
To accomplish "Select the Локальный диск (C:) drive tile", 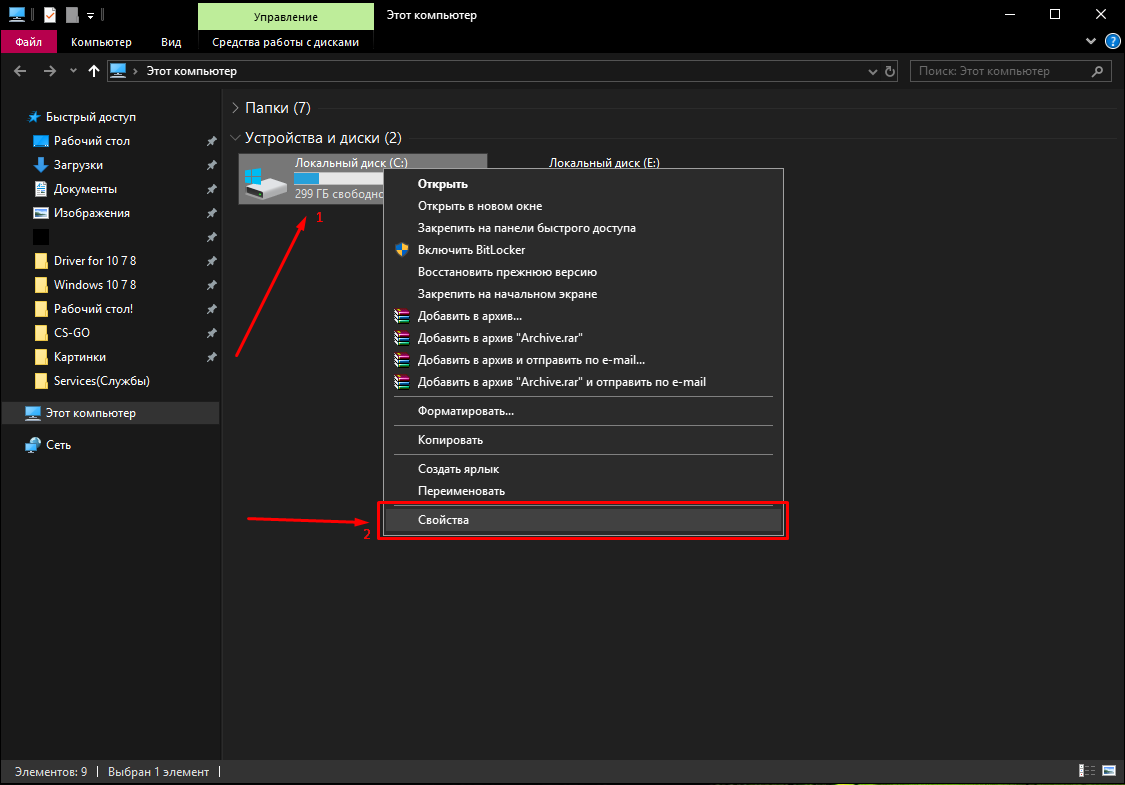I will (311, 179).
